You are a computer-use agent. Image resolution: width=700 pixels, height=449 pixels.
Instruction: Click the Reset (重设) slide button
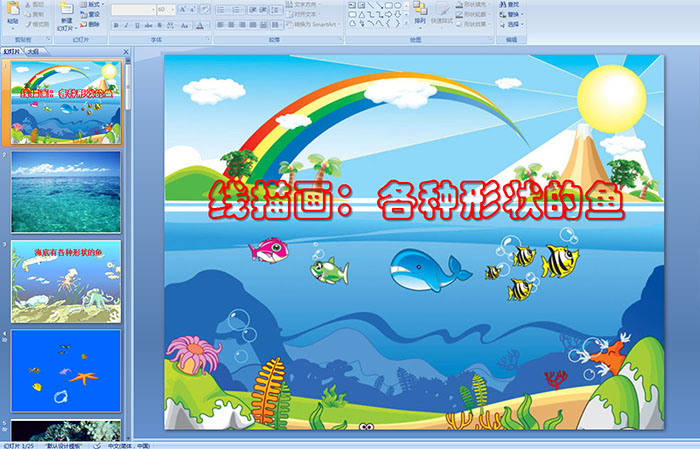tap(90, 14)
